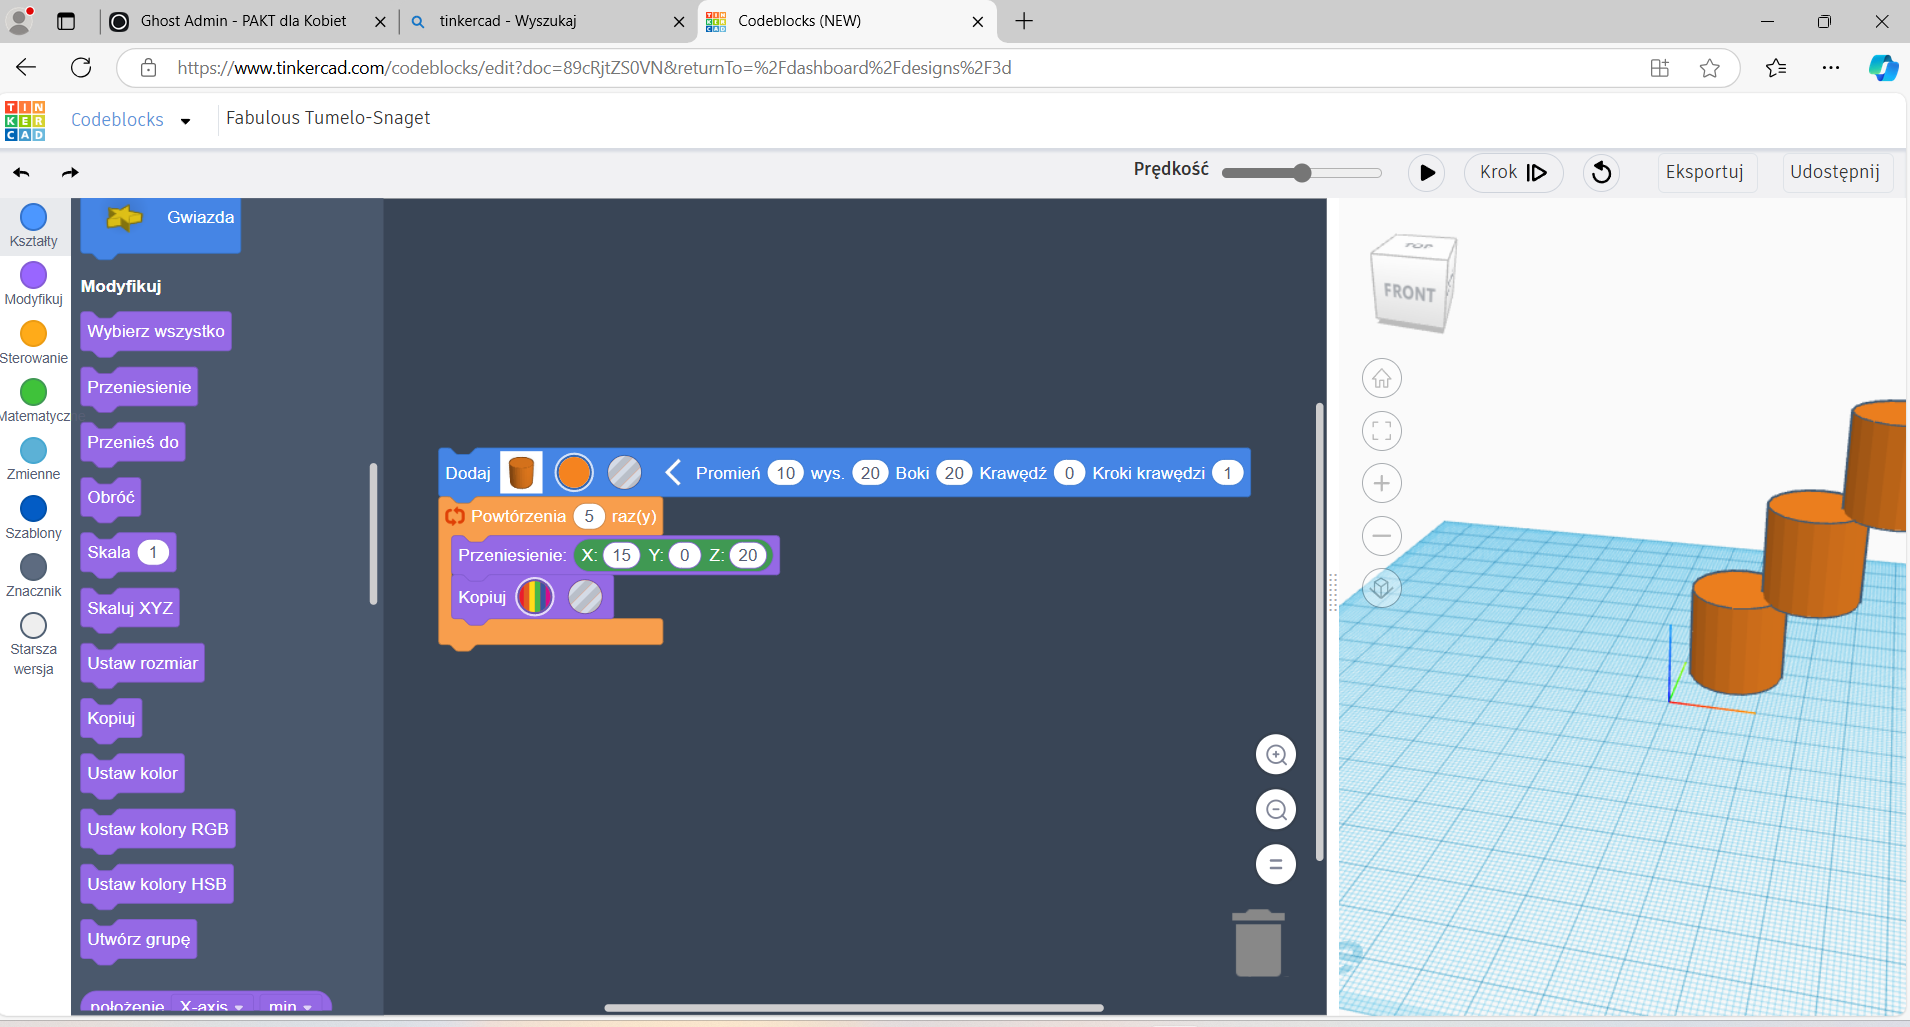Select the cylinder shape icon in Dodaj block
The image size is (1910, 1027).
pos(521,472)
